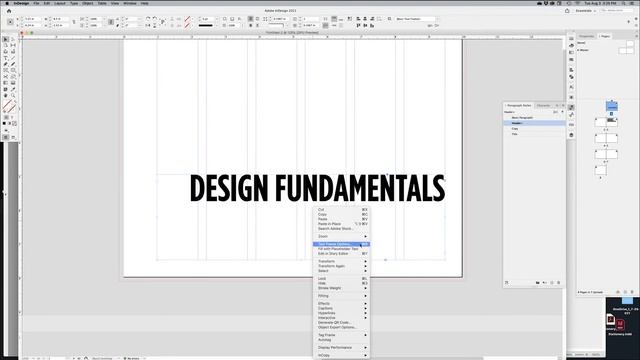Choose Fill with Placeholder Text
Screen dimensions: 640x360
342,249
